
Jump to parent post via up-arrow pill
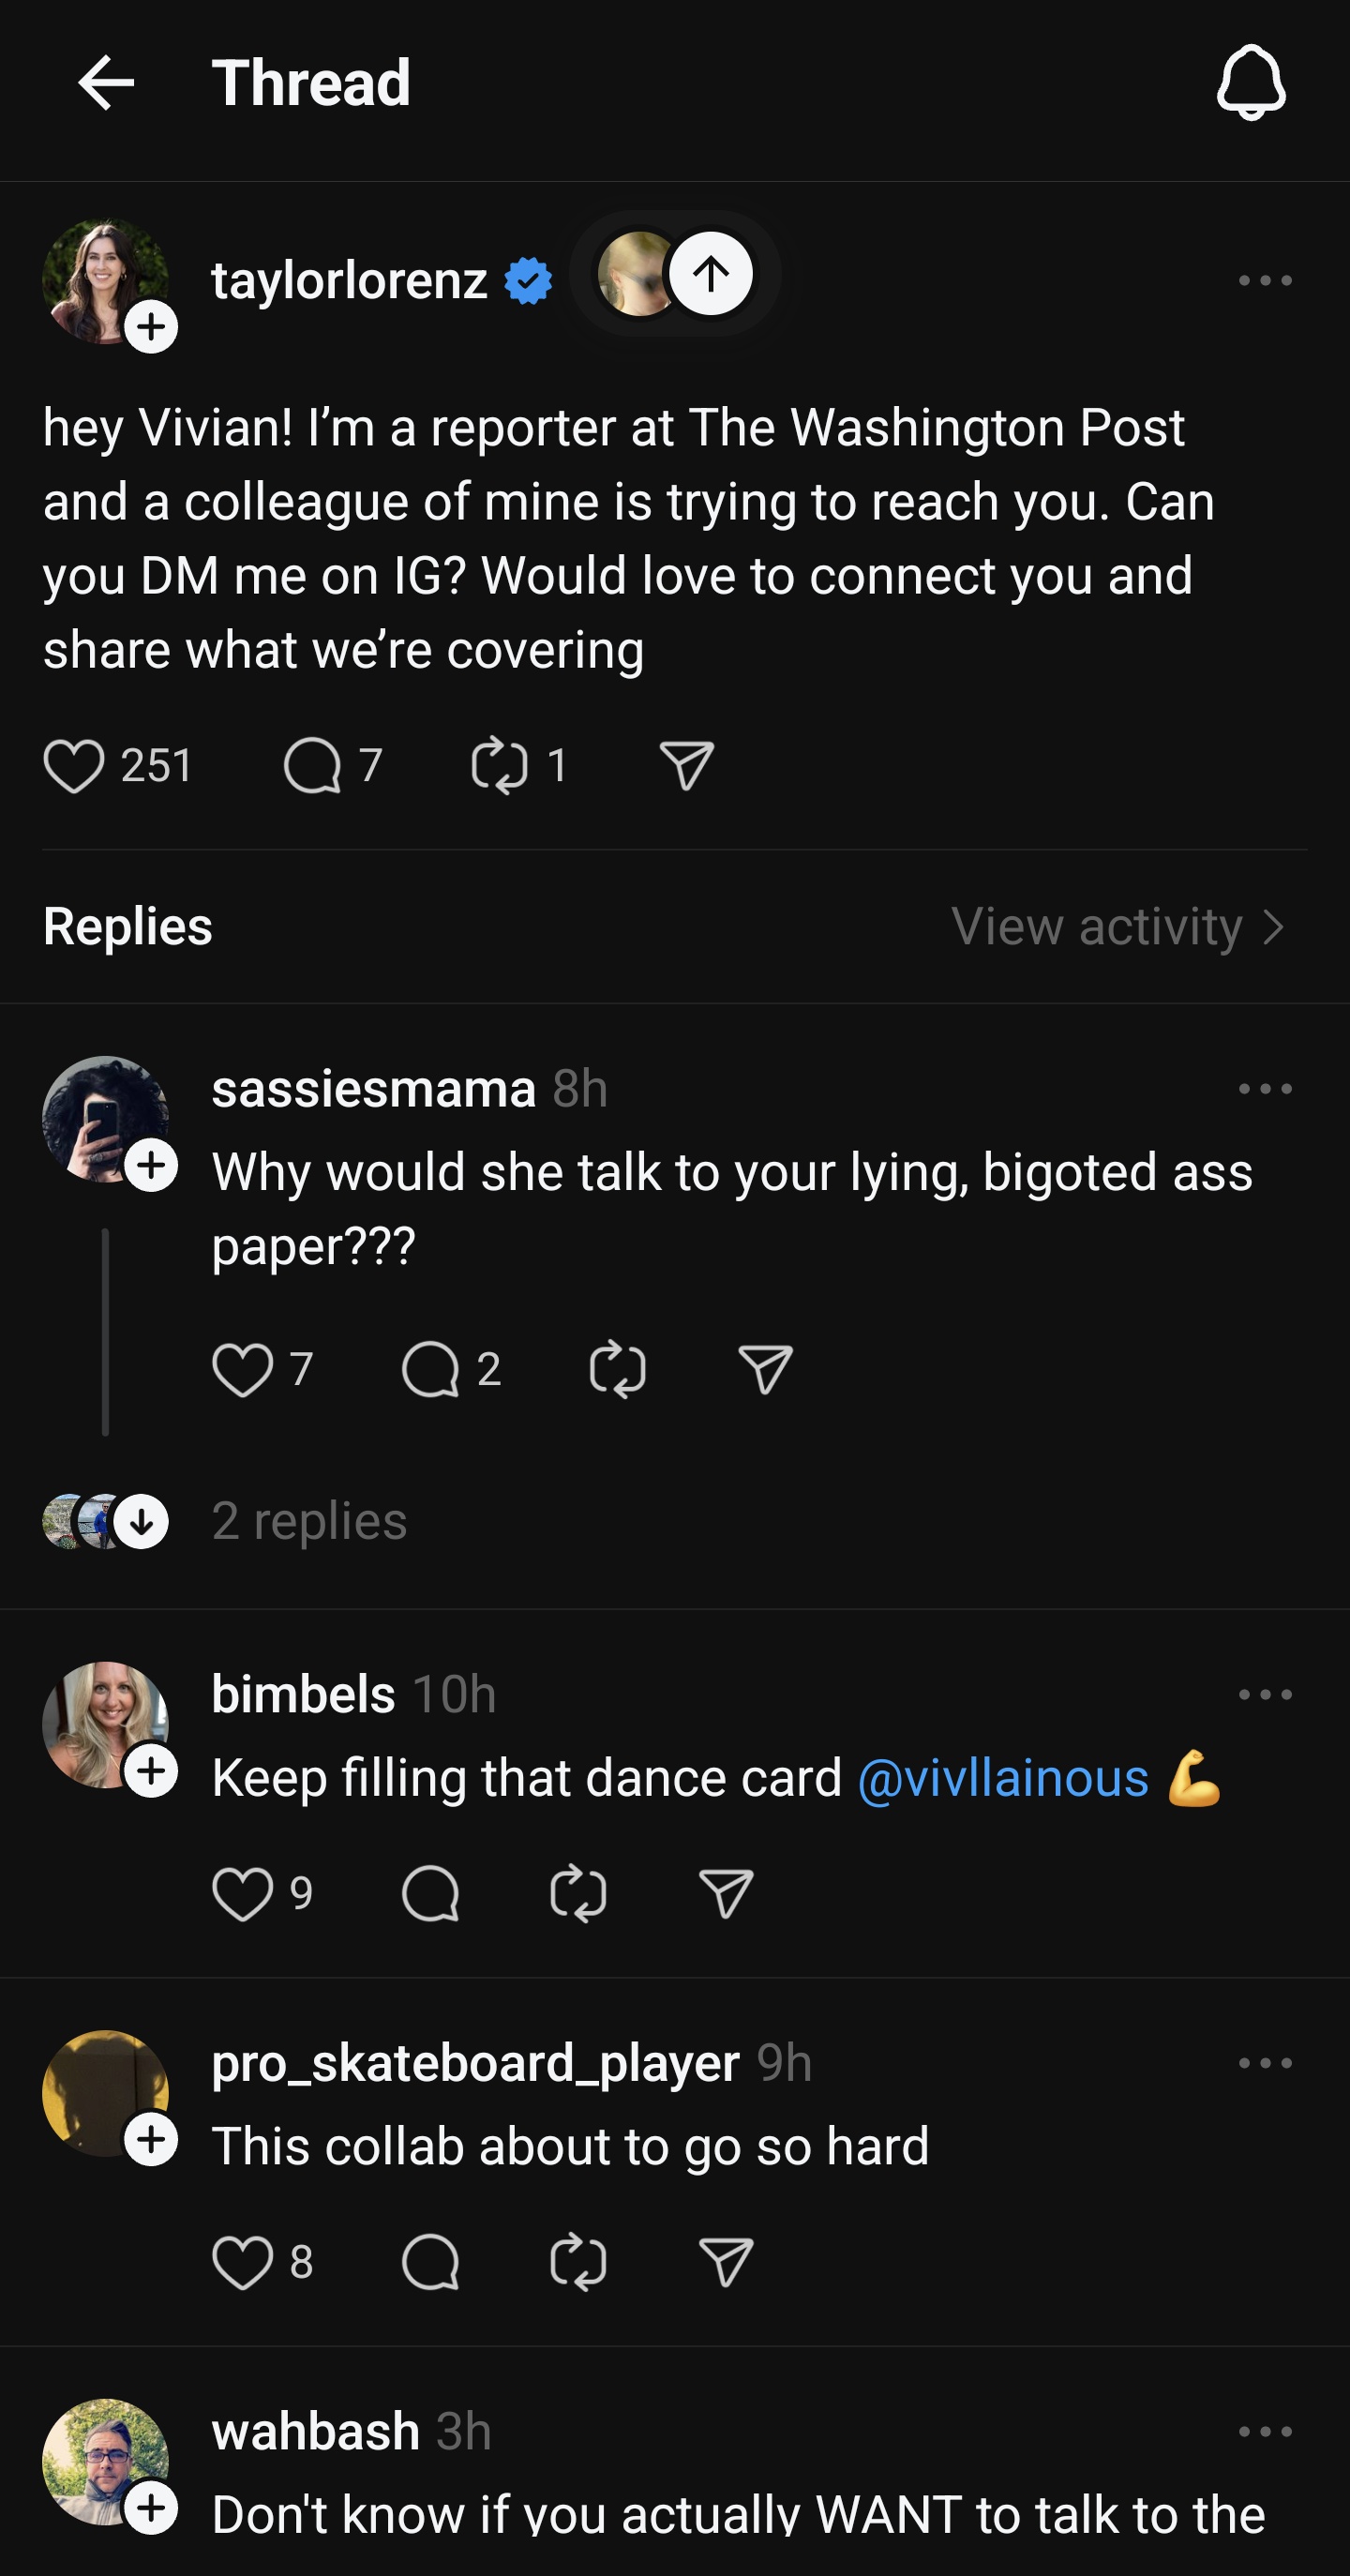pos(676,273)
